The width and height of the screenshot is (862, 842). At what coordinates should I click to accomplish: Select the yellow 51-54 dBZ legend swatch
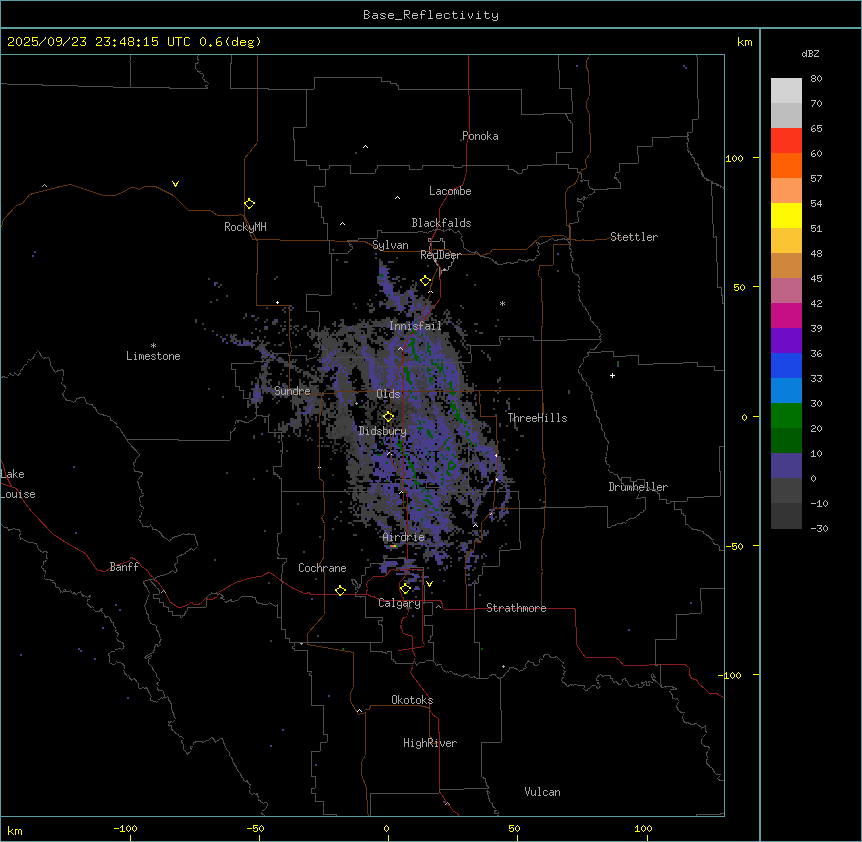[786, 216]
